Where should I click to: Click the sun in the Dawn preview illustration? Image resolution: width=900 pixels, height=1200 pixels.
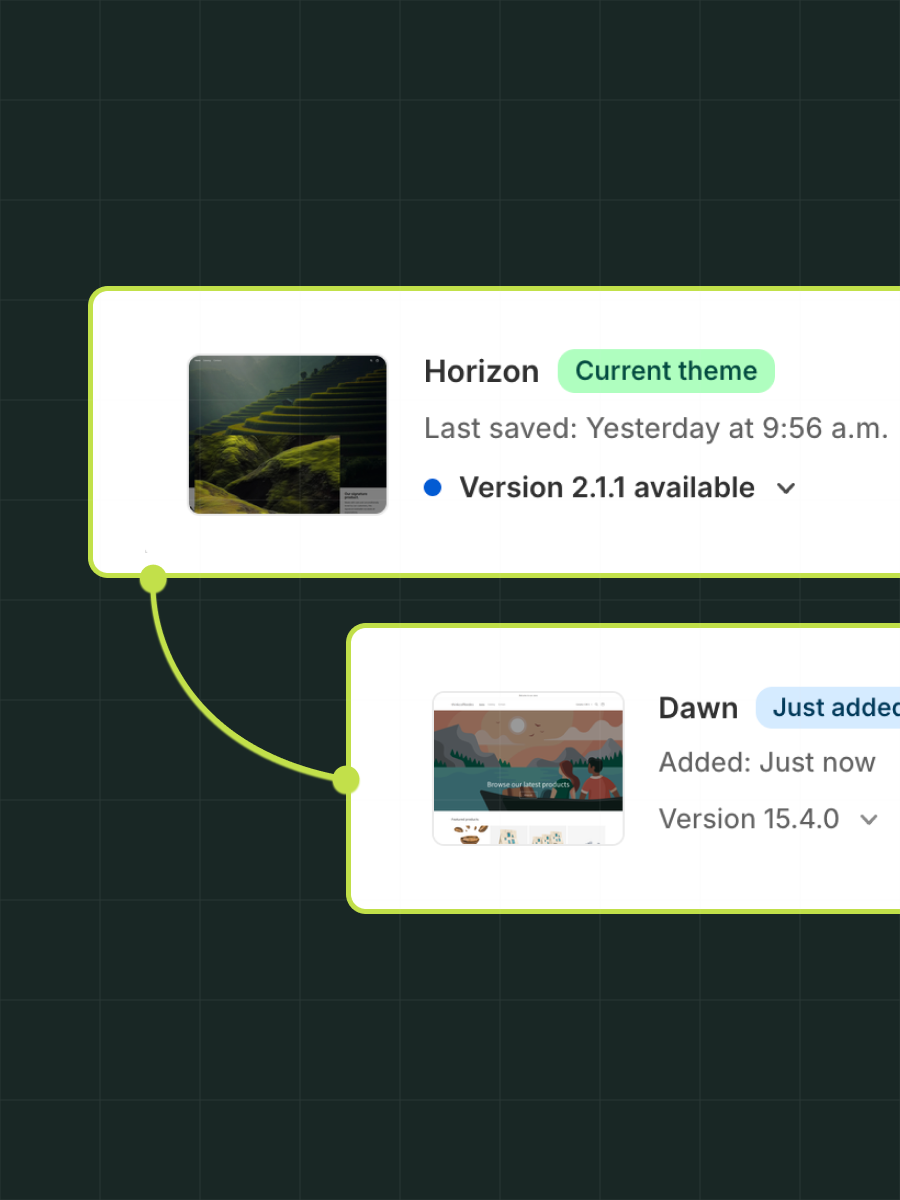point(517,725)
